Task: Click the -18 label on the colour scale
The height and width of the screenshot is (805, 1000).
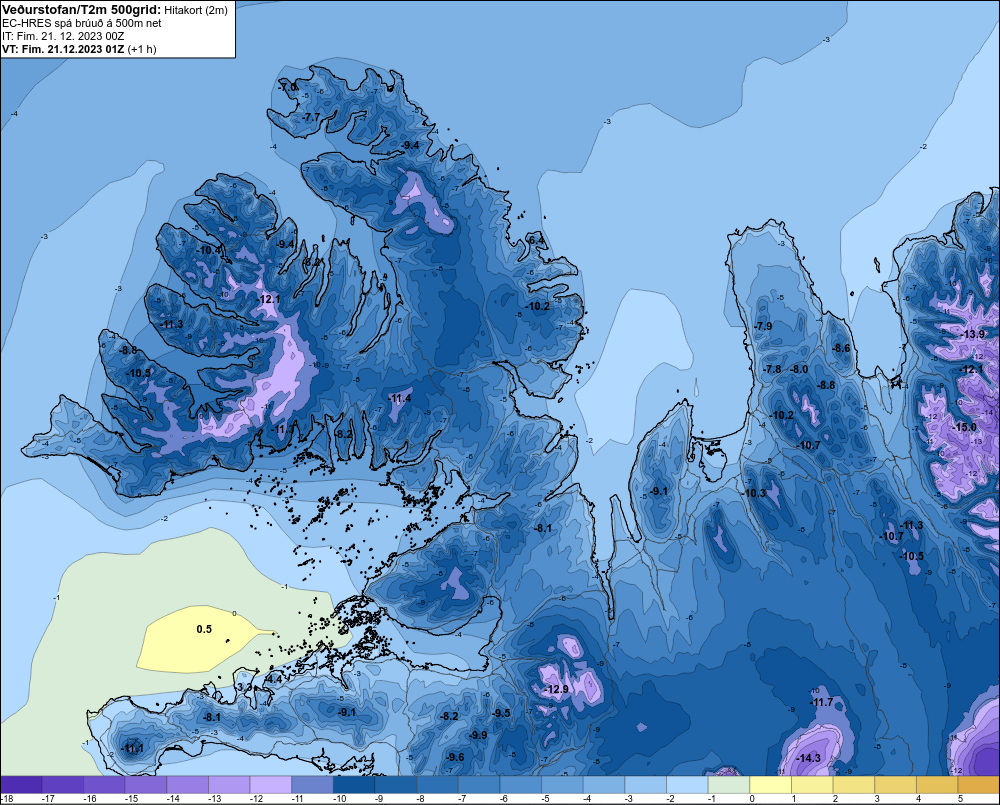Action: (x=7, y=799)
